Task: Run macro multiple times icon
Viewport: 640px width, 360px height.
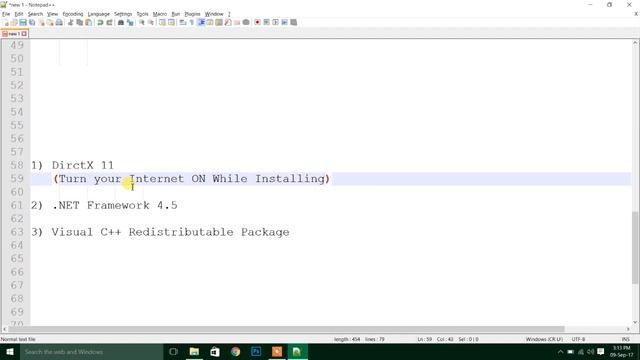Action: coord(284,22)
